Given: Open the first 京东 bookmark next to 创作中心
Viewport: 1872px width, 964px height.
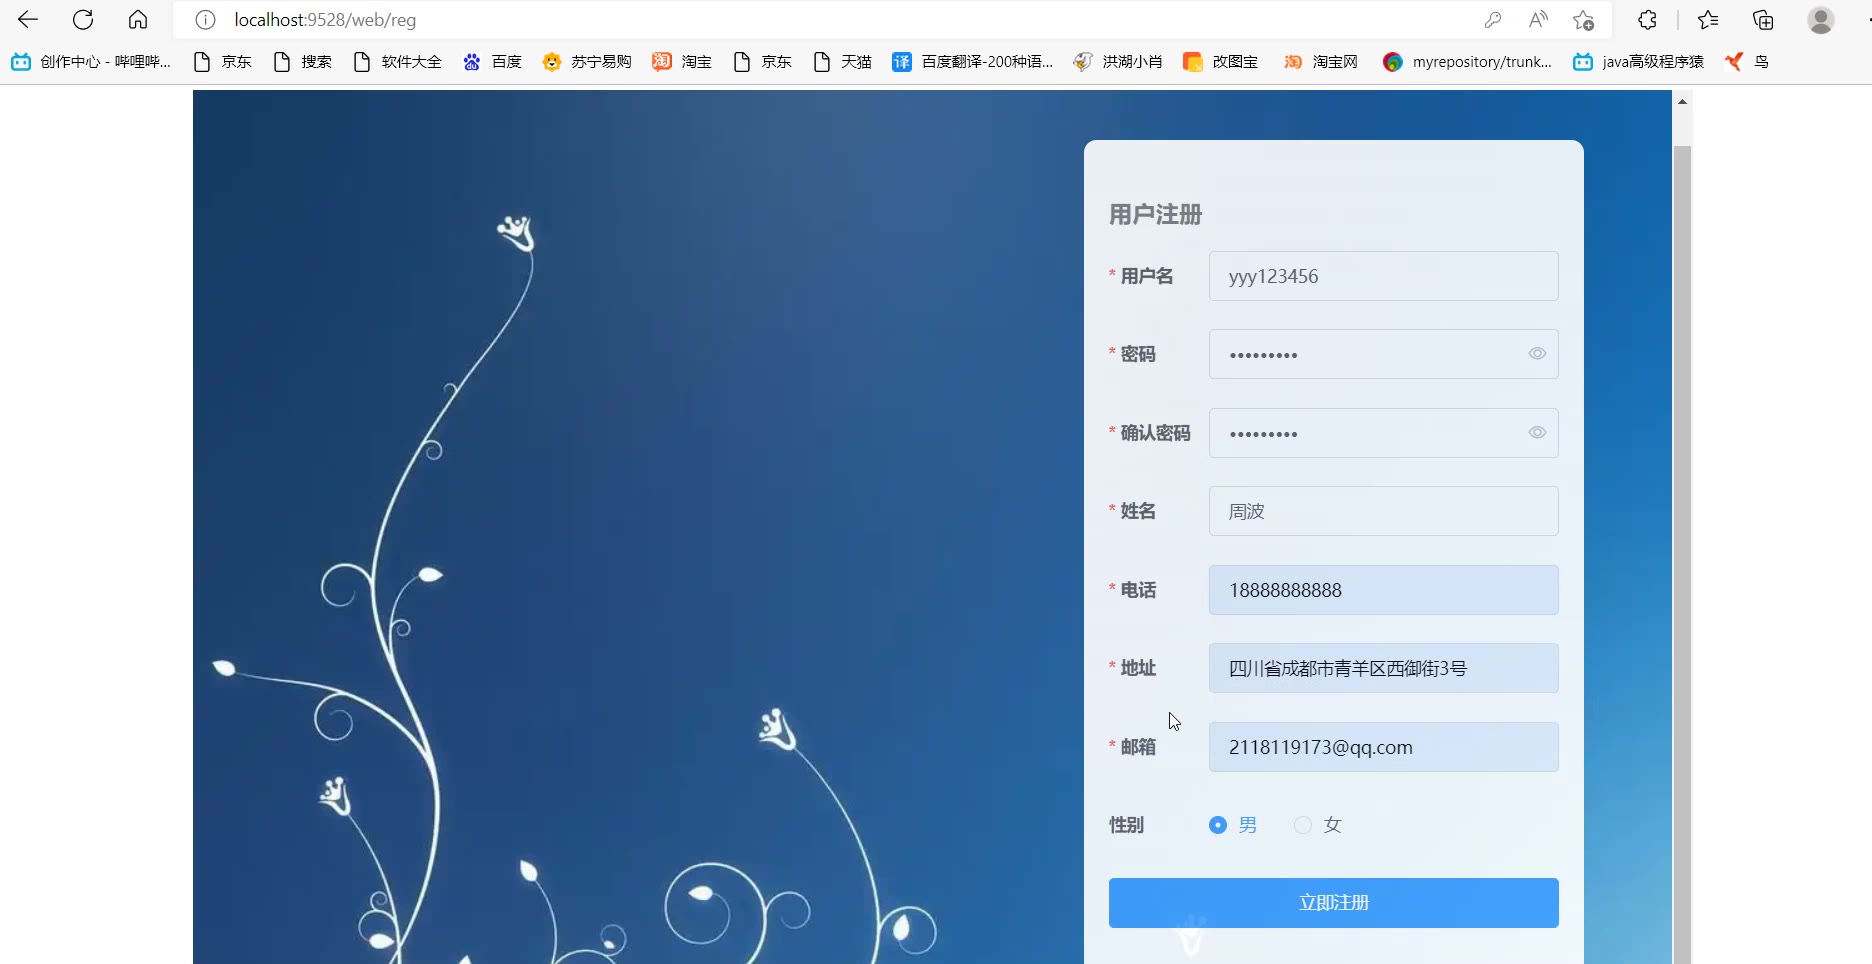Looking at the screenshot, I should pyautogui.click(x=223, y=62).
